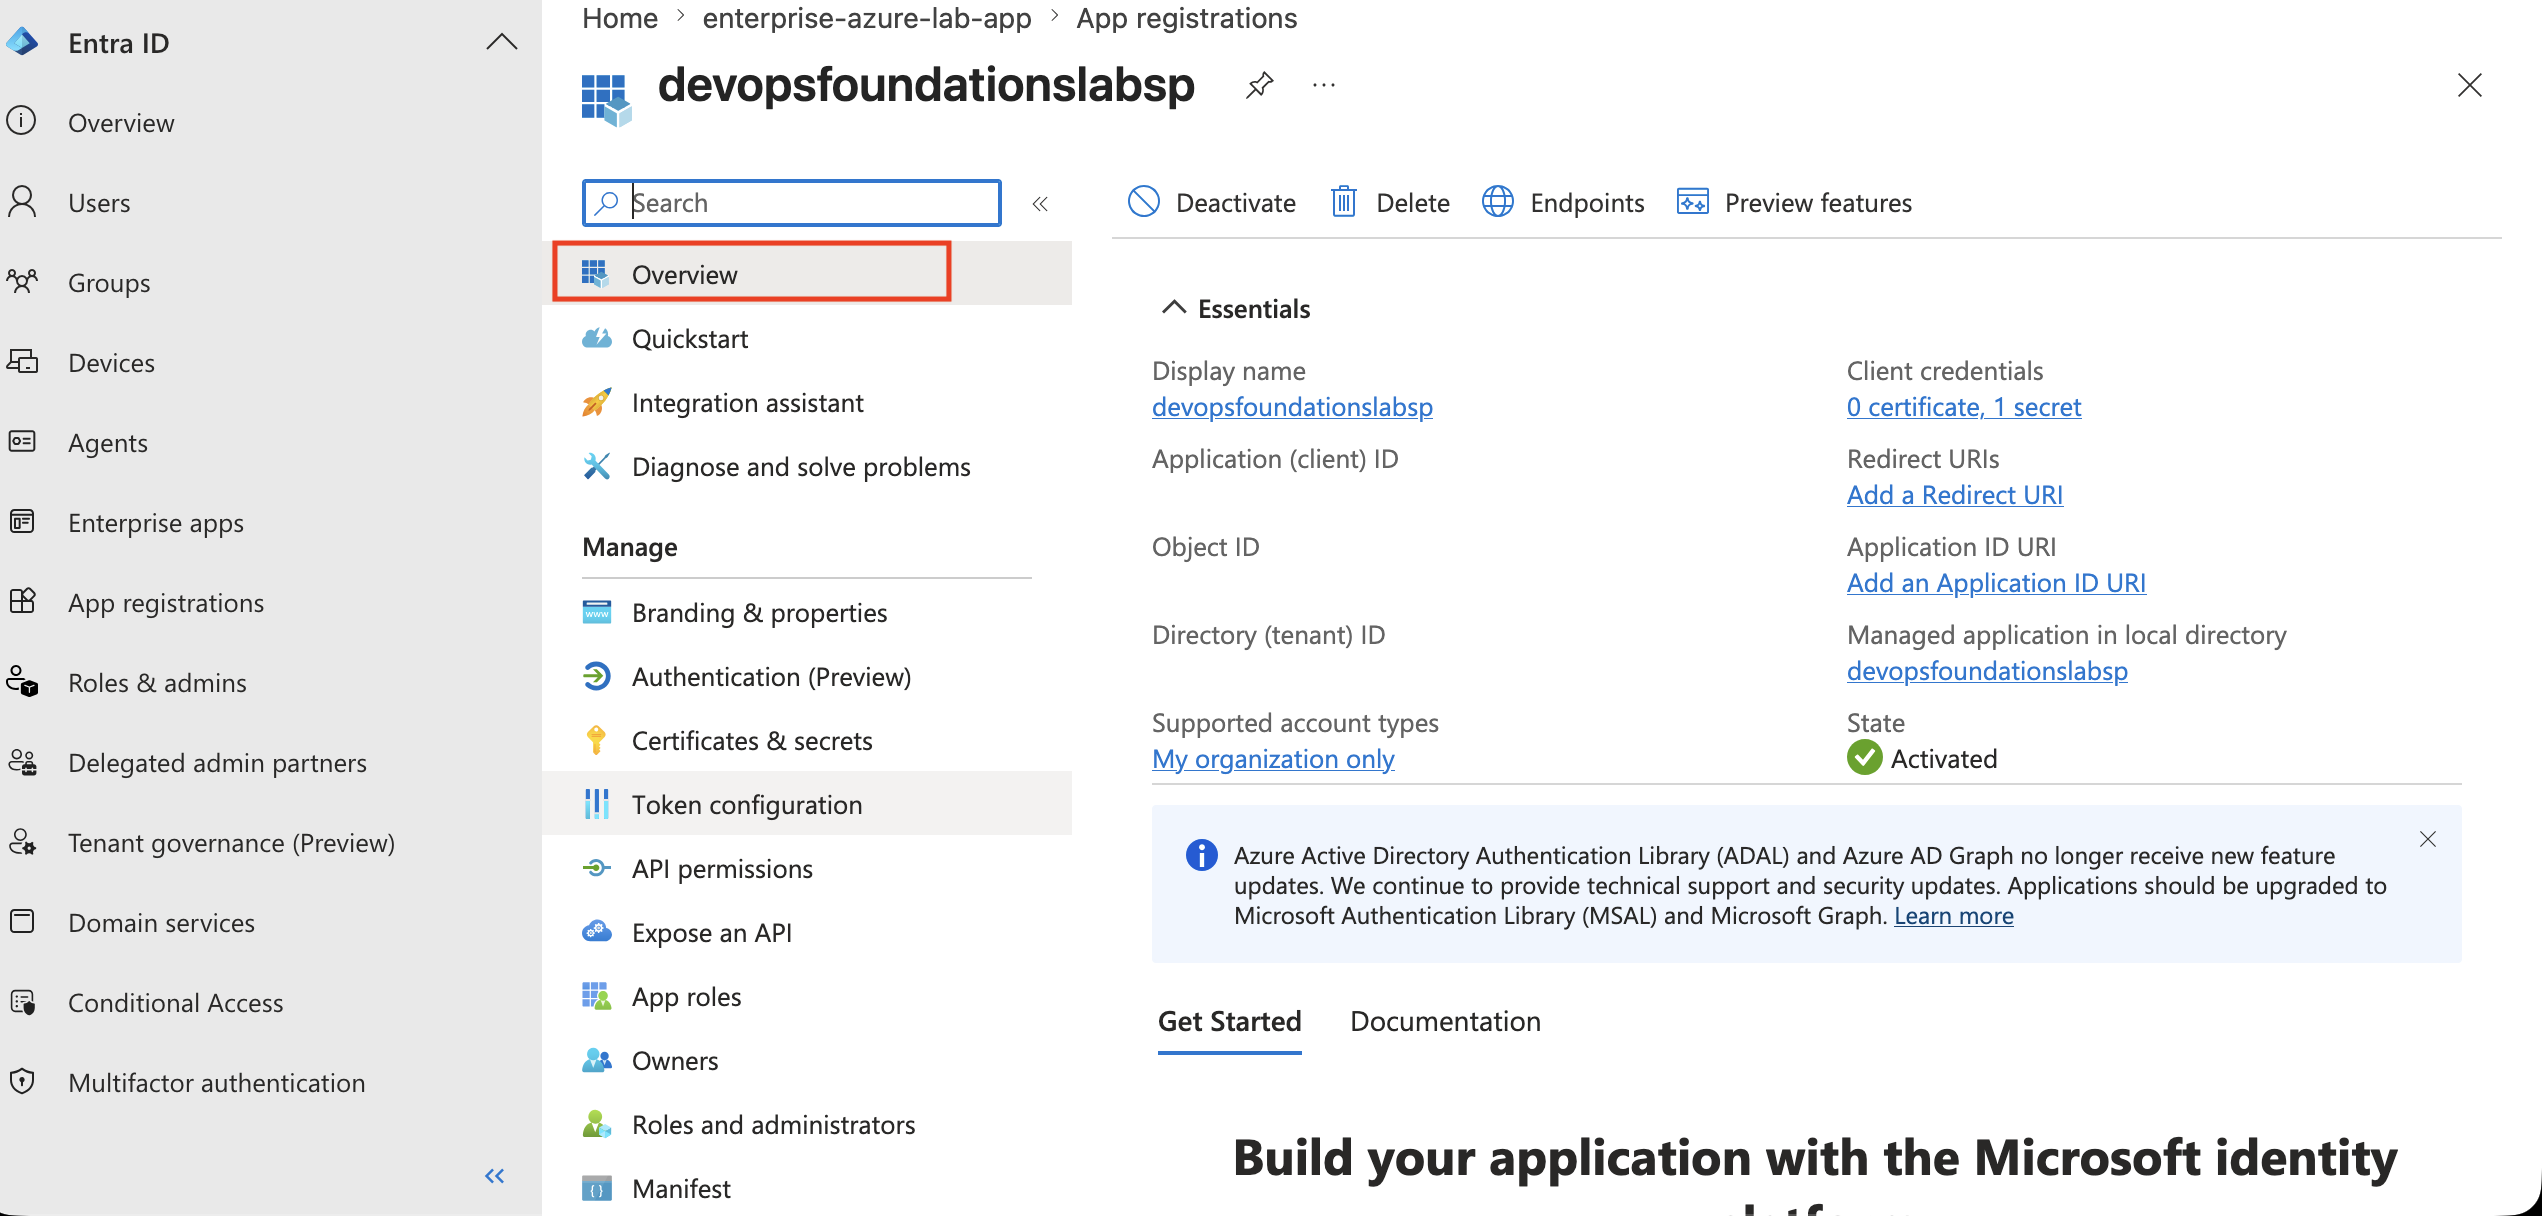Viewport: 2542px width, 1216px height.
Task: Open Endpoints from the toolbar
Action: pyautogui.click(x=1564, y=203)
